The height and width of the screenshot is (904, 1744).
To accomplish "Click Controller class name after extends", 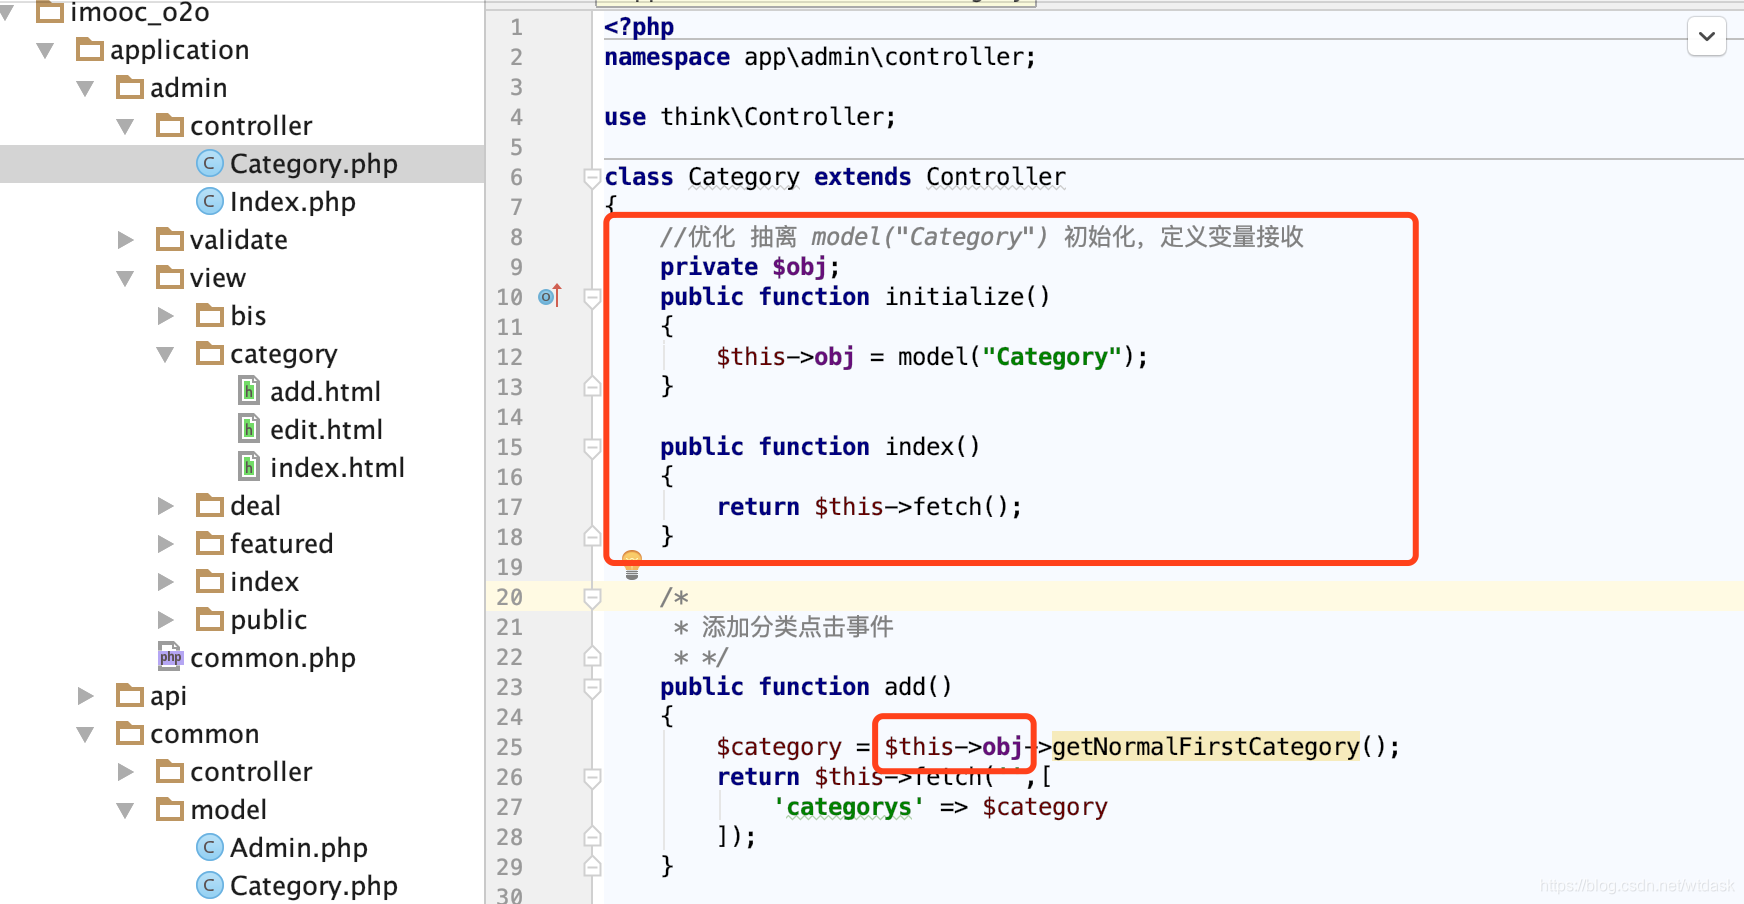I will pyautogui.click(x=996, y=176).
